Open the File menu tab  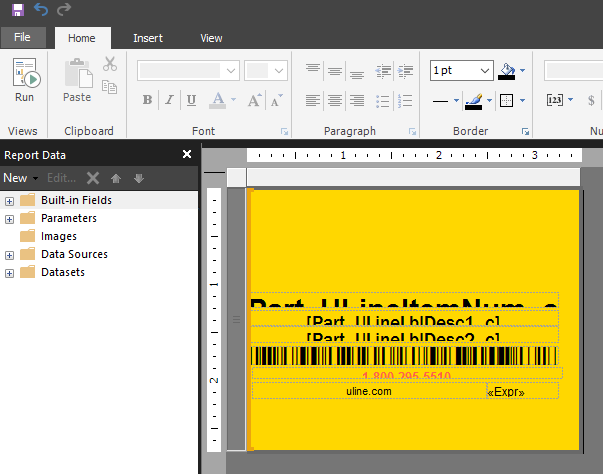point(23,37)
